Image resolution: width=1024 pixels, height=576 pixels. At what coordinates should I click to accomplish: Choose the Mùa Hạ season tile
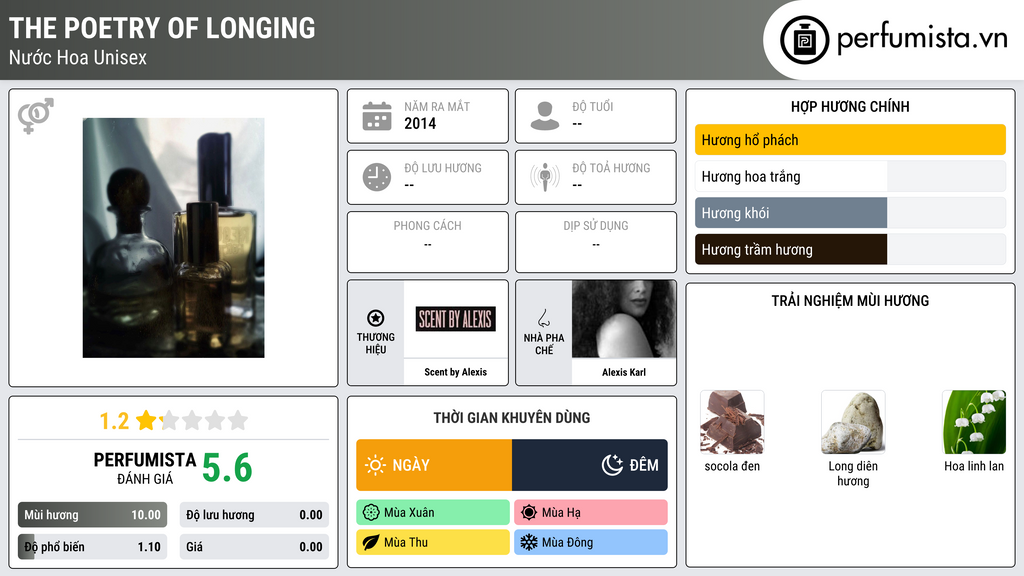591,513
